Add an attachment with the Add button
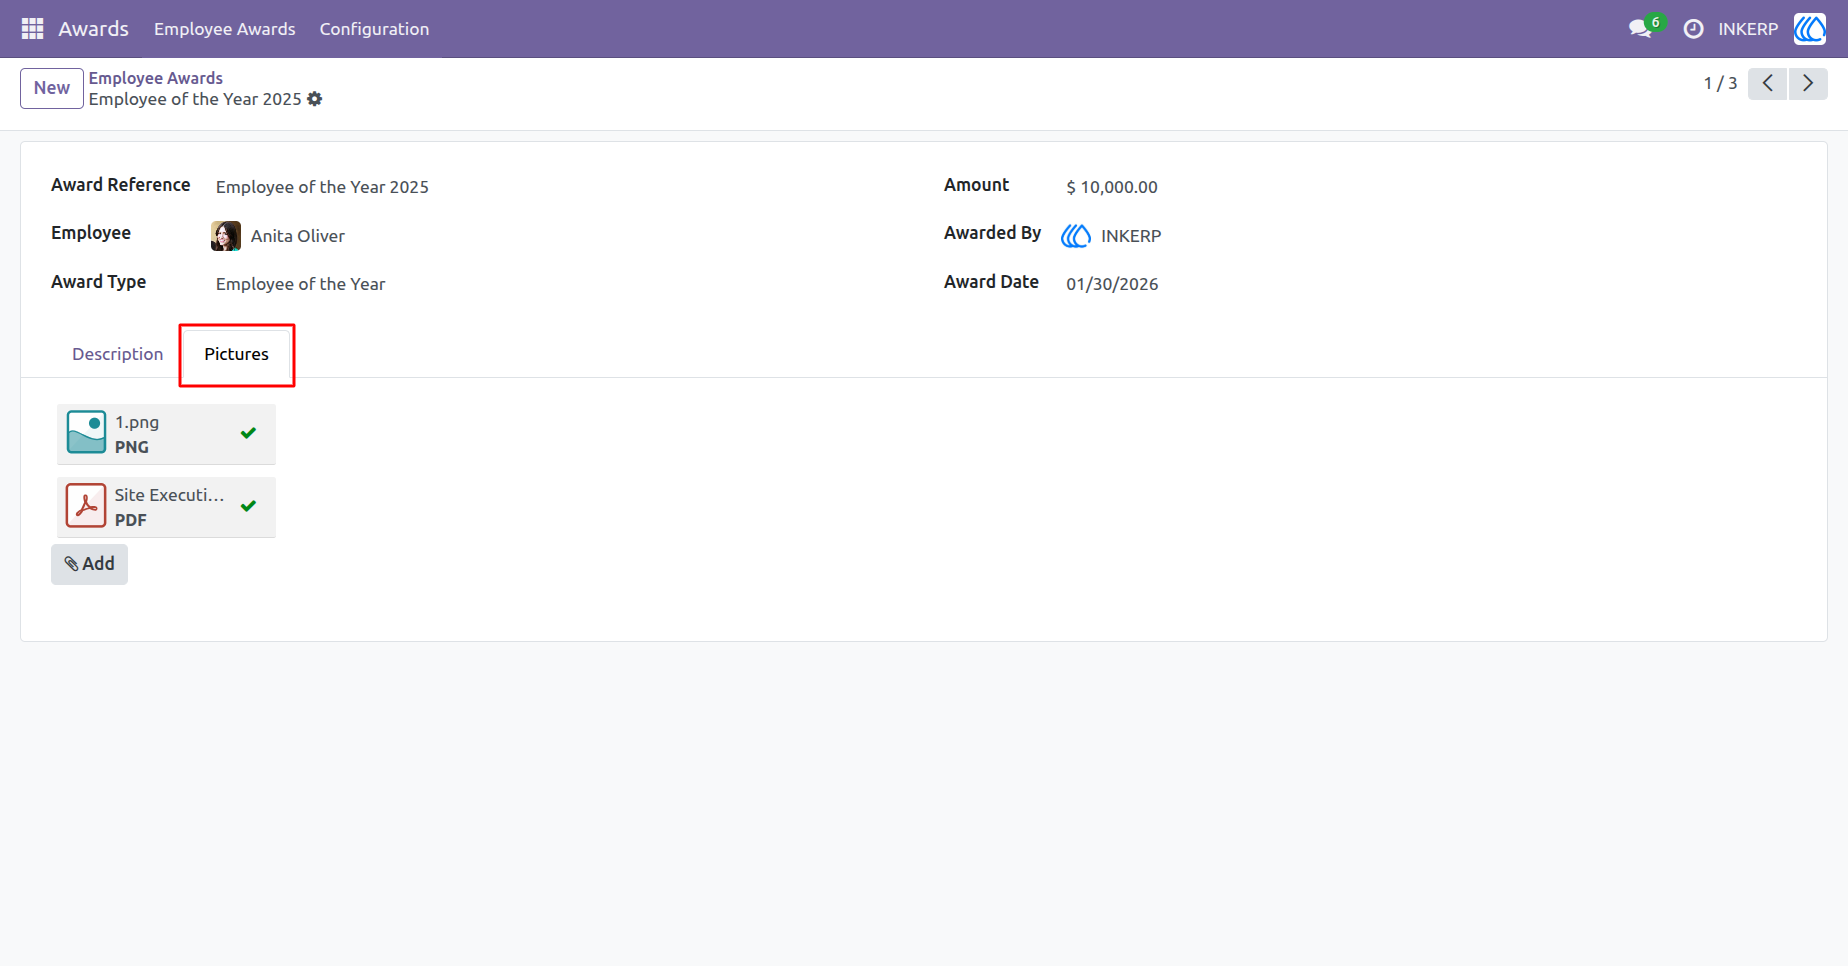This screenshot has width=1848, height=966. pos(90,564)
